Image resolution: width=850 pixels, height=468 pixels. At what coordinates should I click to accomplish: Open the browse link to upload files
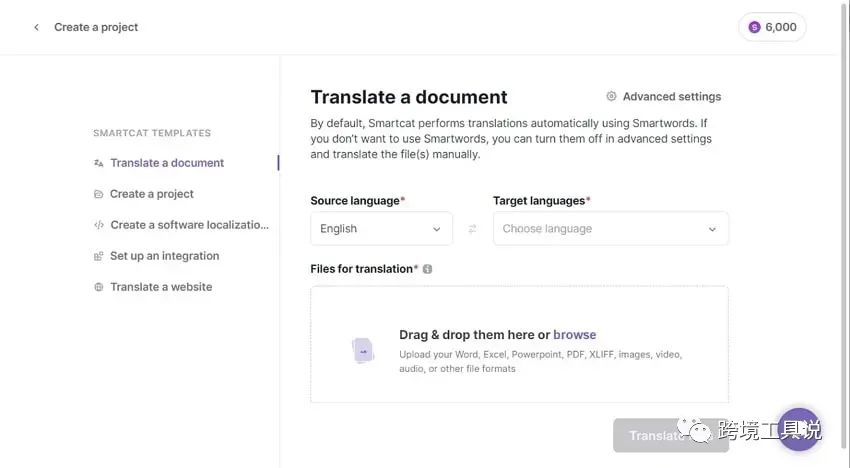coord(574,335)
